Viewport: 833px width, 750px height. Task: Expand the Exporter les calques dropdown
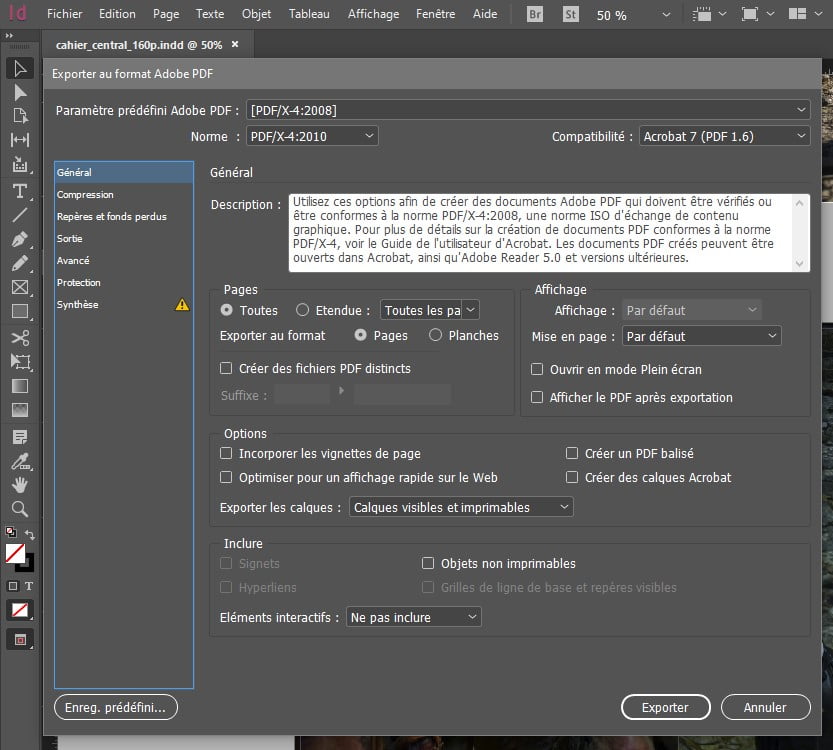(461, 507)
